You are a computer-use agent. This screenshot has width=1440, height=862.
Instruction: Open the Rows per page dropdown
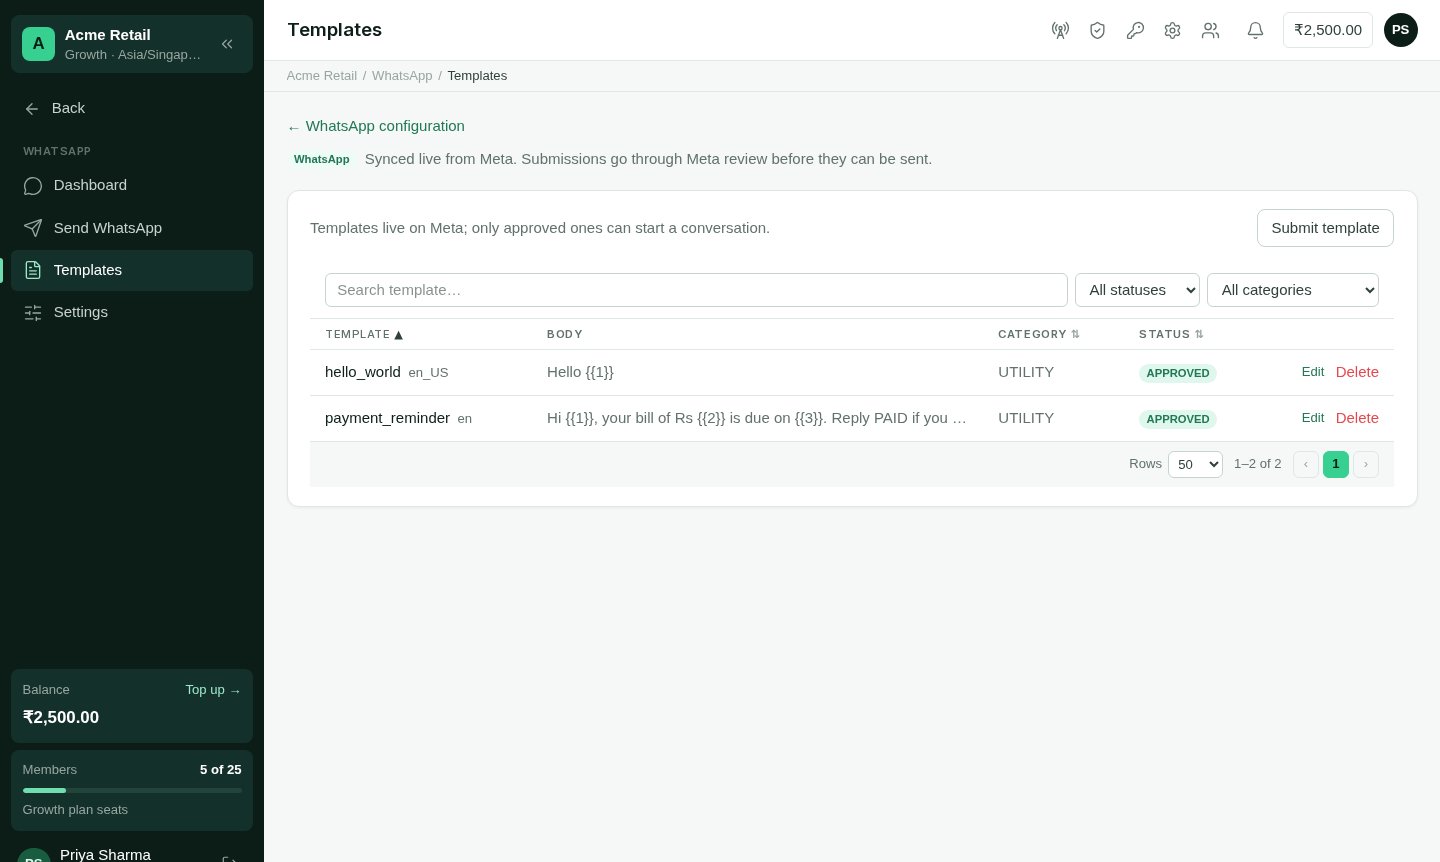[x=1195, y=464]
